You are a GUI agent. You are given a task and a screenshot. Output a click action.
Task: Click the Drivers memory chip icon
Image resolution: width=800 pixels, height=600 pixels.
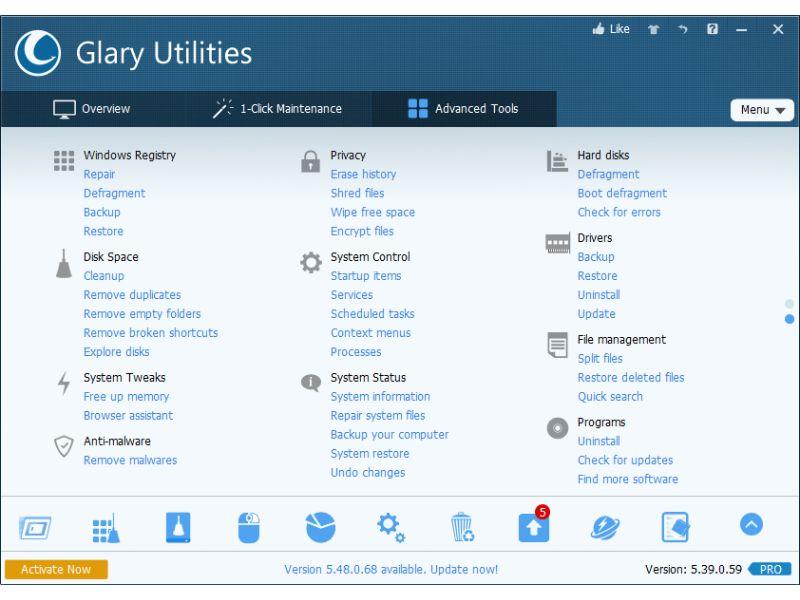(x=558, y=243)
